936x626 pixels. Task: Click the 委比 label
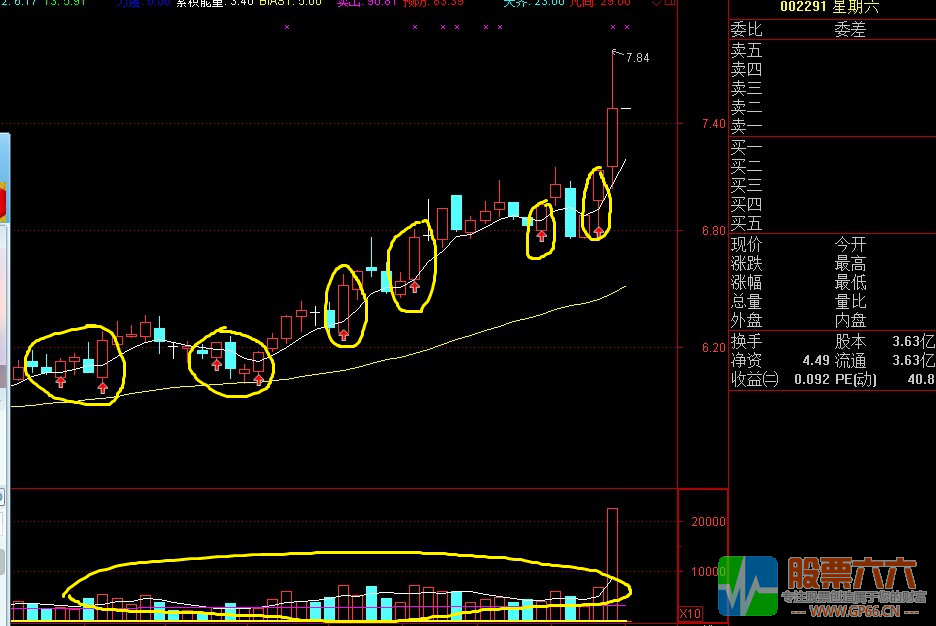(746, 30)
